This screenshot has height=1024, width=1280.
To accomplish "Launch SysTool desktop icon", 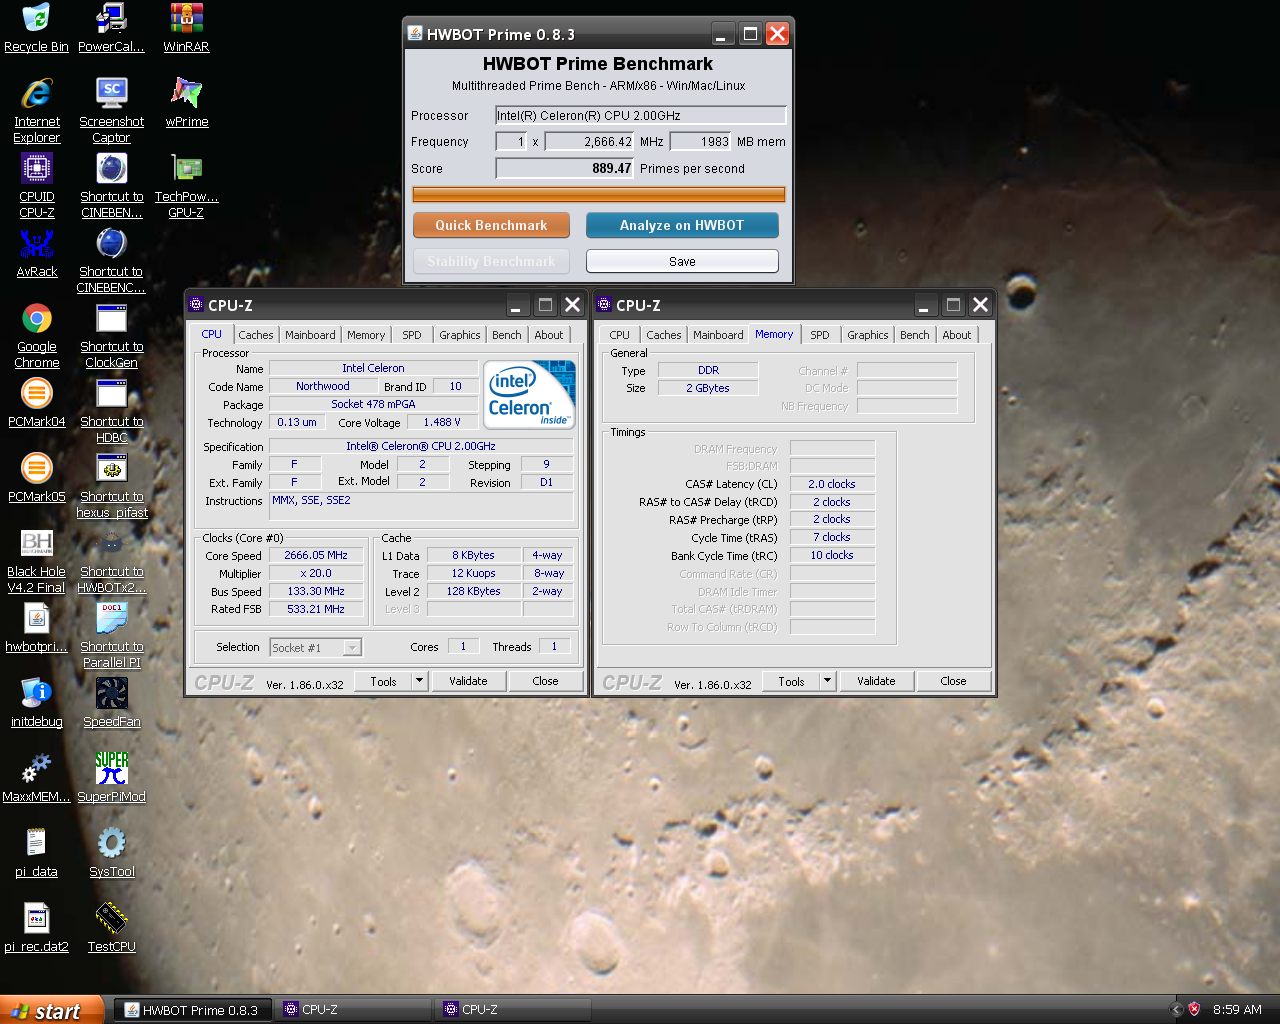I will pos(111,853).
